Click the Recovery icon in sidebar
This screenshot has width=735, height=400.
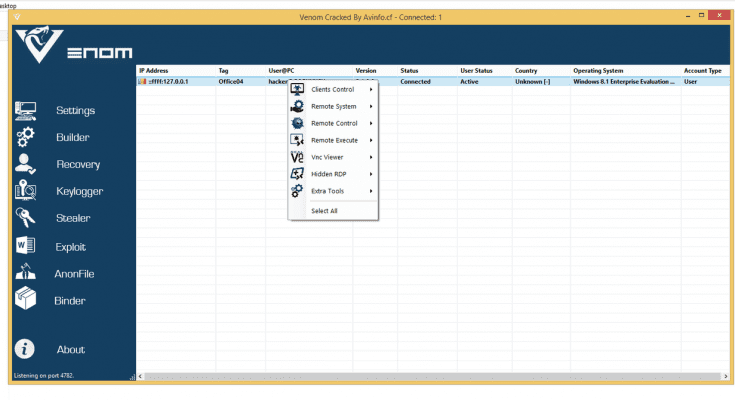tap(26, 164)
